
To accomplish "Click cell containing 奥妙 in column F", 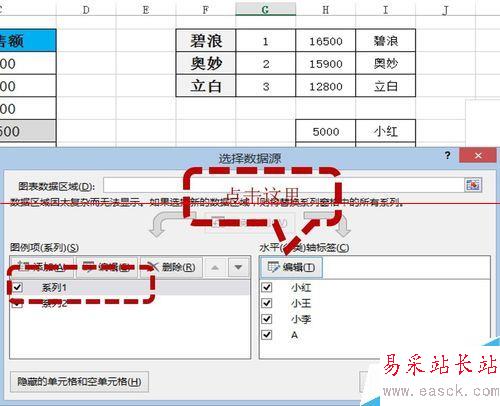I will [x=206, y=63].
